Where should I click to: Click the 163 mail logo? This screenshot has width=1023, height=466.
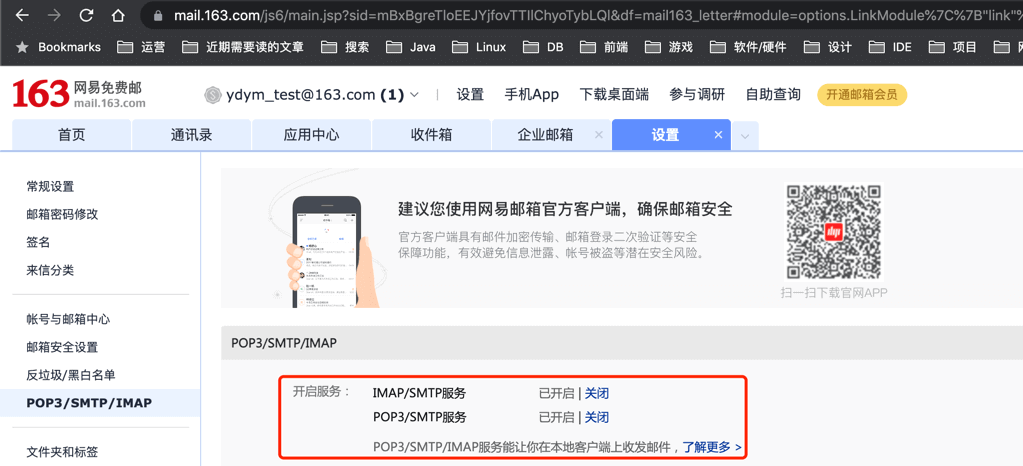78,94
